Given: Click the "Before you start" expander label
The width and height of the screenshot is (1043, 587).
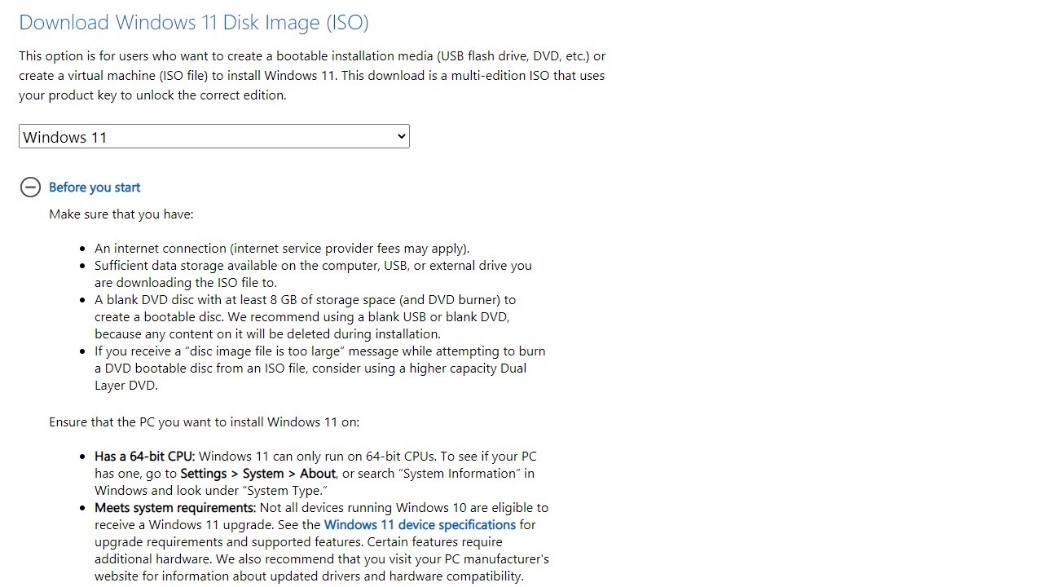Looking at the screenshot, I should pyautogui.click(x=94, y=187).
